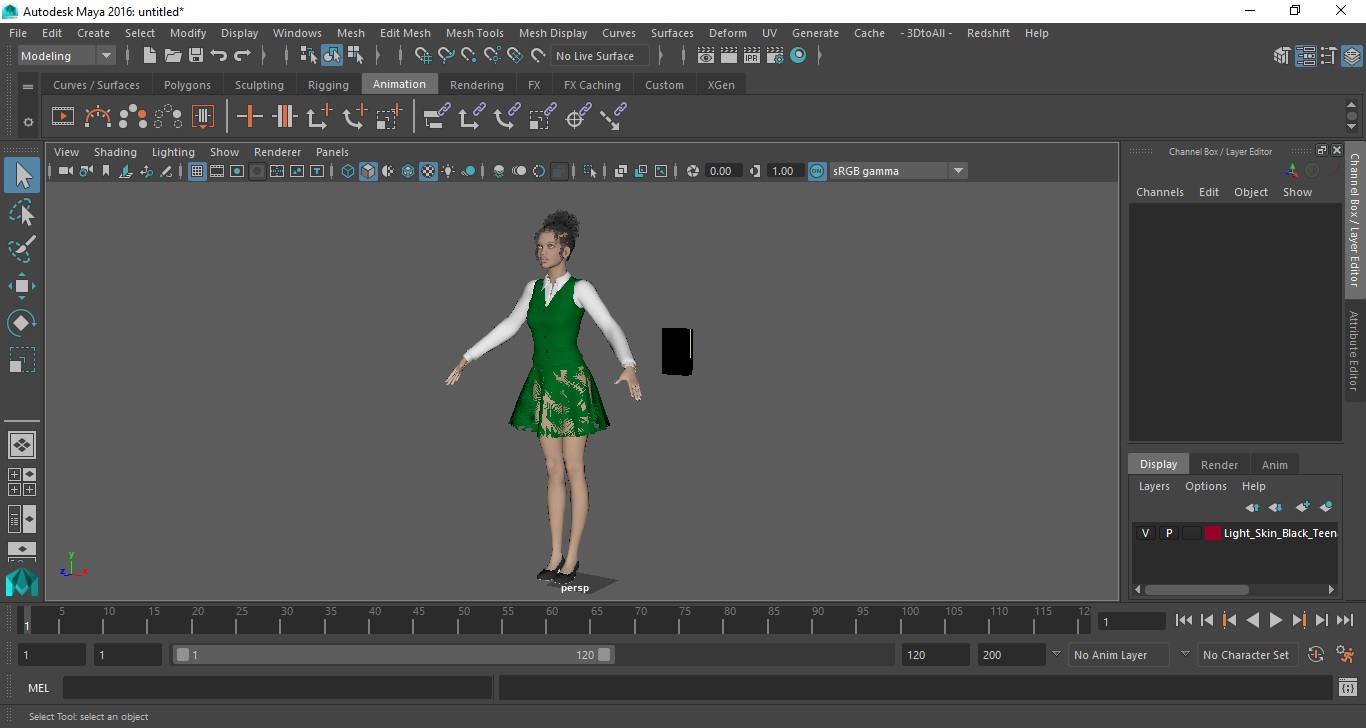
Task: Click the Set Key shelf icon
Action: (249, 117)
